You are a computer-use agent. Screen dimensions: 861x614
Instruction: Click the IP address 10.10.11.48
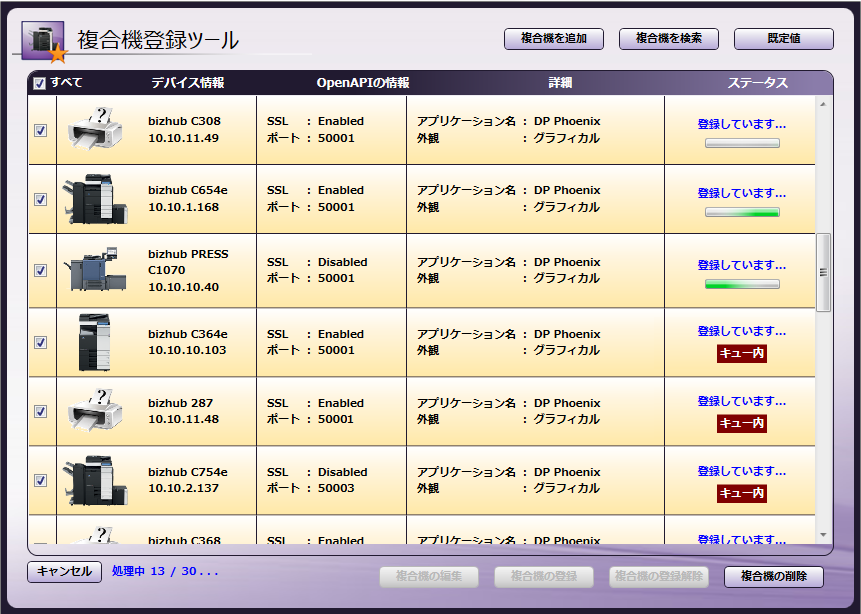183,419
